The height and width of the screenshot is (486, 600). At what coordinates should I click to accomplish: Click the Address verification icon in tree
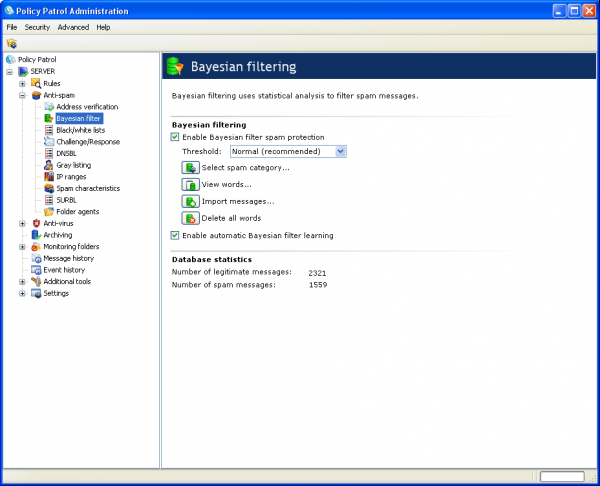click(x=48, y=107)
